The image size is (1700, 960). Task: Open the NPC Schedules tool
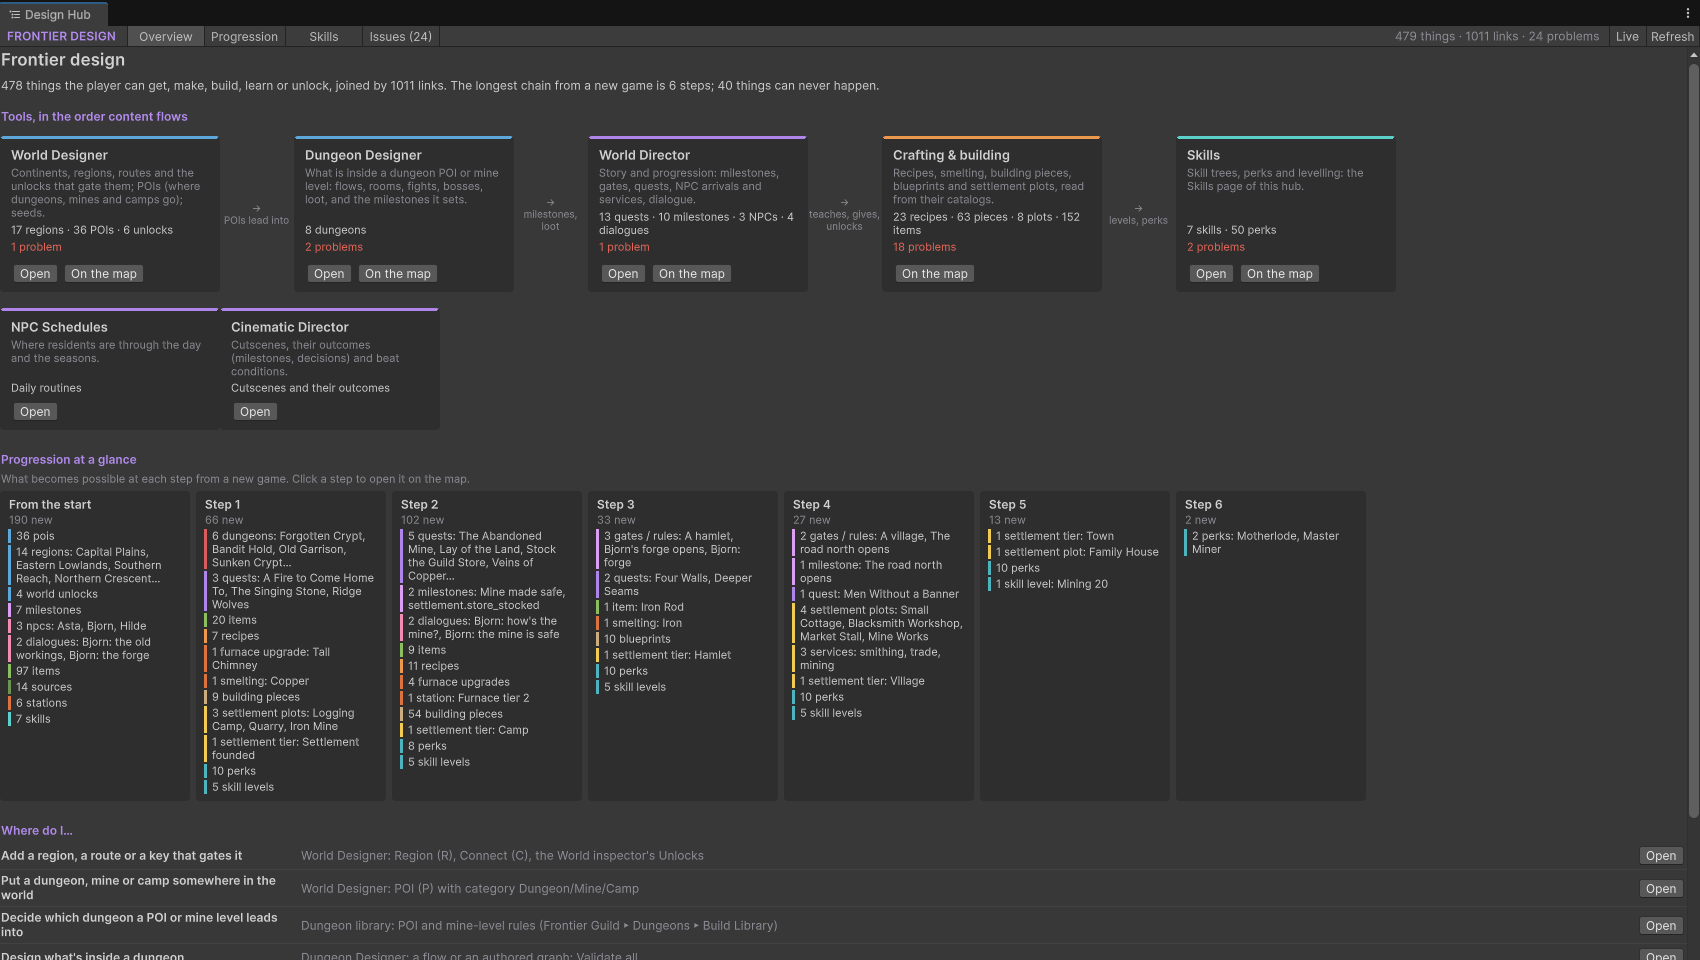coord(35,412)
